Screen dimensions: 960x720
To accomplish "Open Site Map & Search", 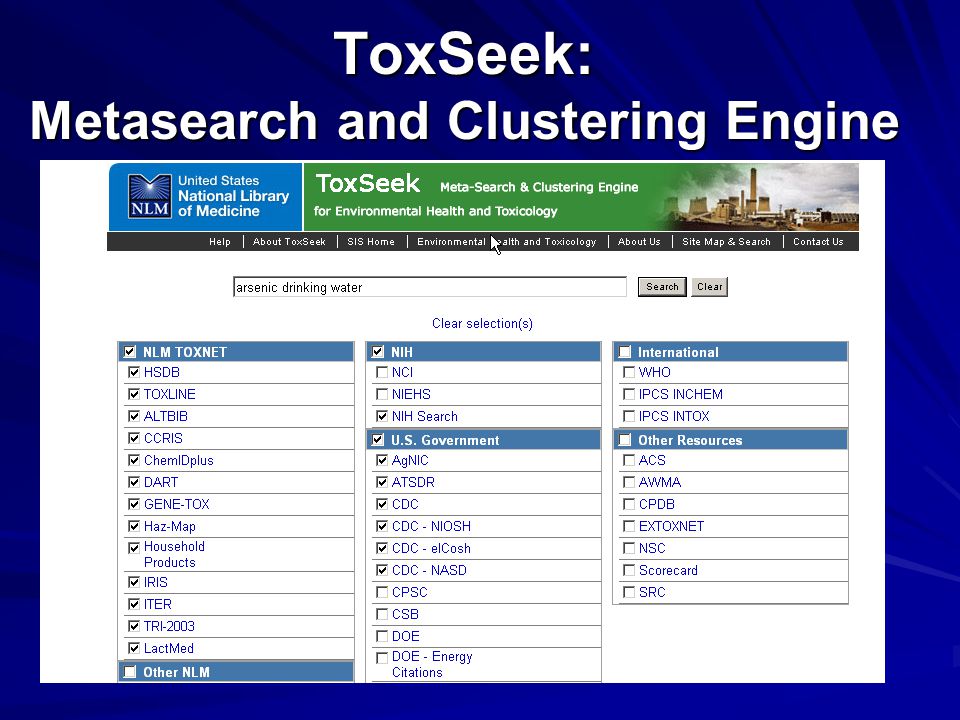I will 726,242.
